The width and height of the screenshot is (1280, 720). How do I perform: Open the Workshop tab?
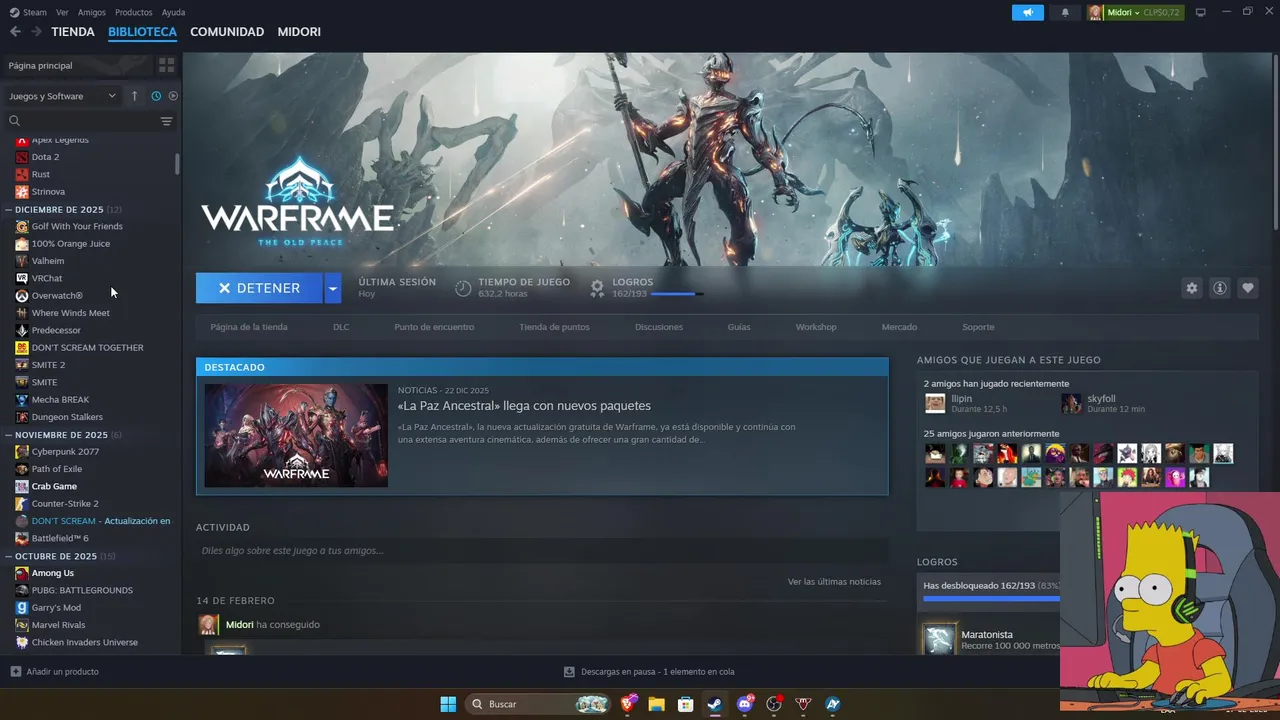click(x=816, y=327)
